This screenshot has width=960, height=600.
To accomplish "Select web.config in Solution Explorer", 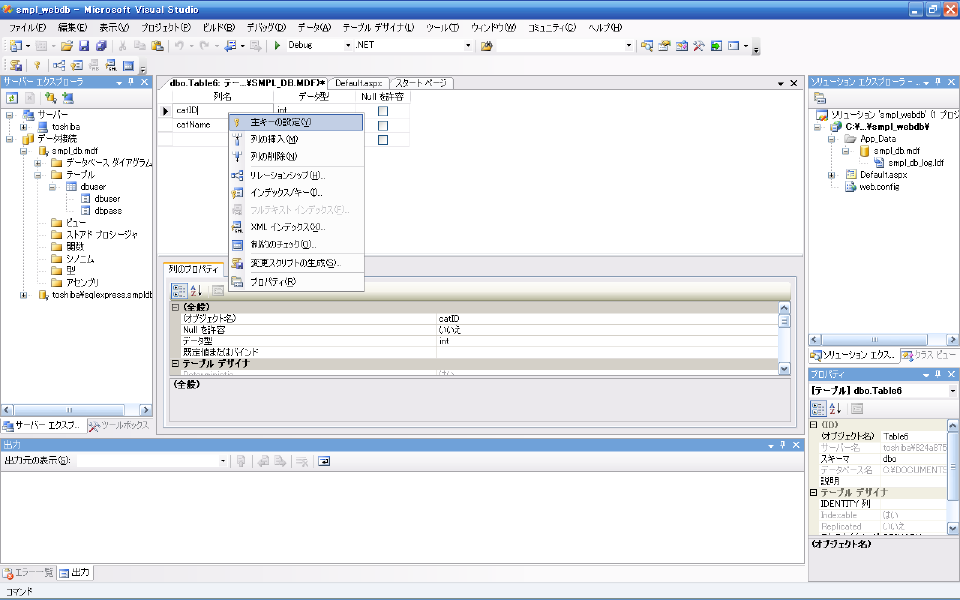I will [x=879, y=187].
